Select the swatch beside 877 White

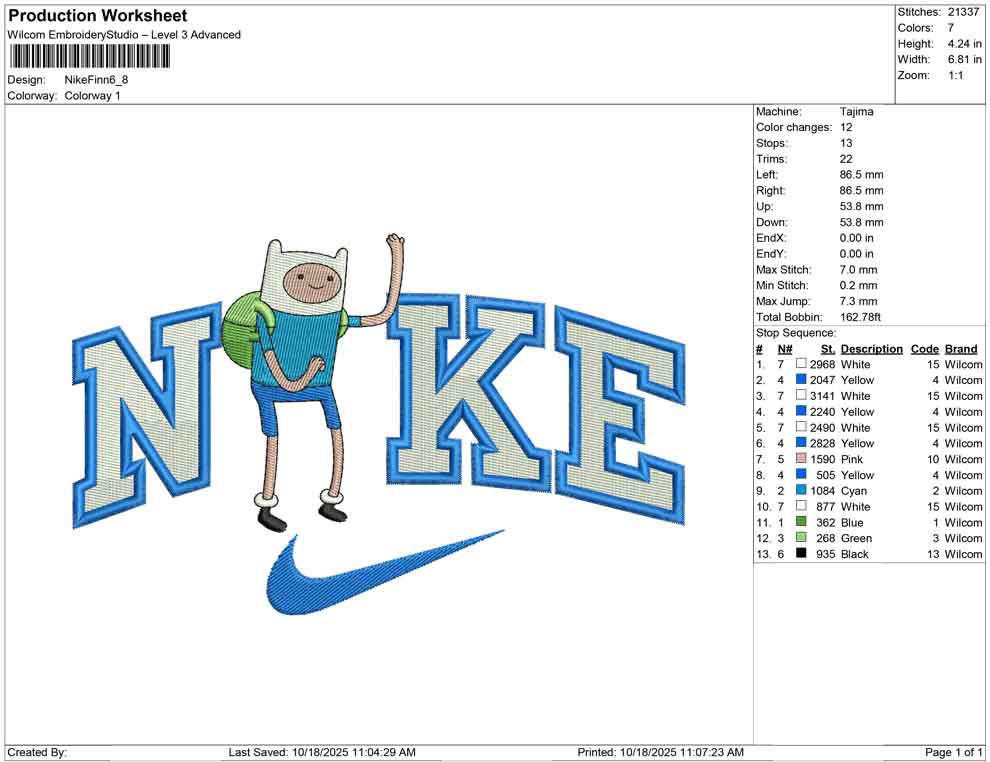[801, 506]
